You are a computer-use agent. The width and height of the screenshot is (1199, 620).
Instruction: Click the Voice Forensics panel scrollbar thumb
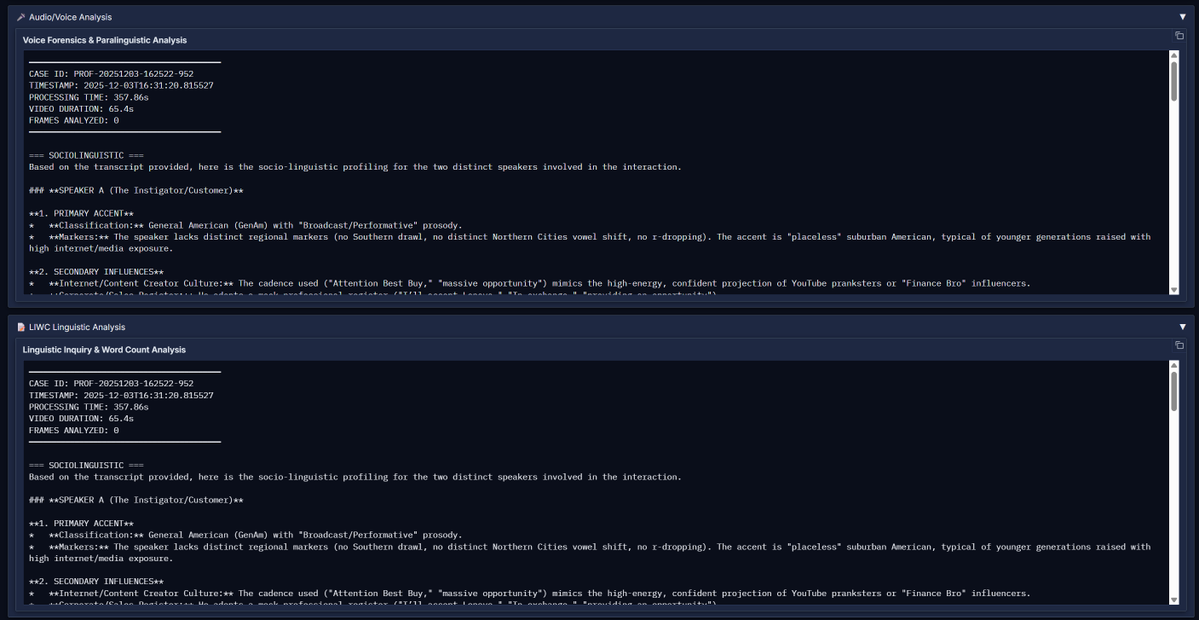point(1174,81)
